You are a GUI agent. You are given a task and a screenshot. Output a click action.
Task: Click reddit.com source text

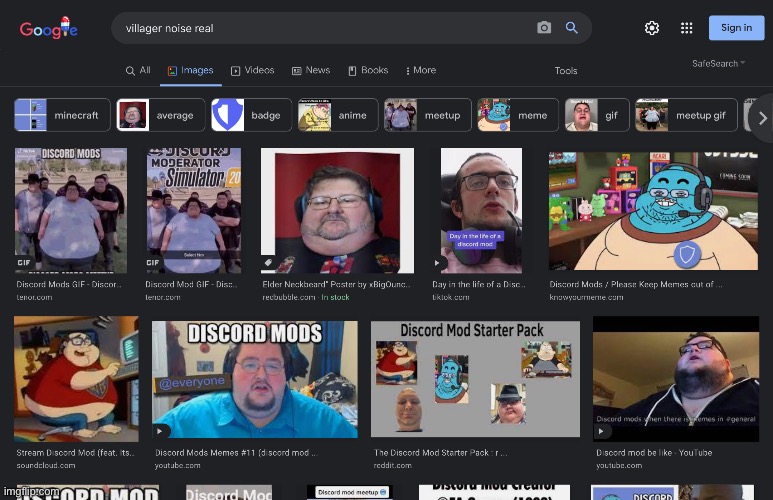pos(392,465)
